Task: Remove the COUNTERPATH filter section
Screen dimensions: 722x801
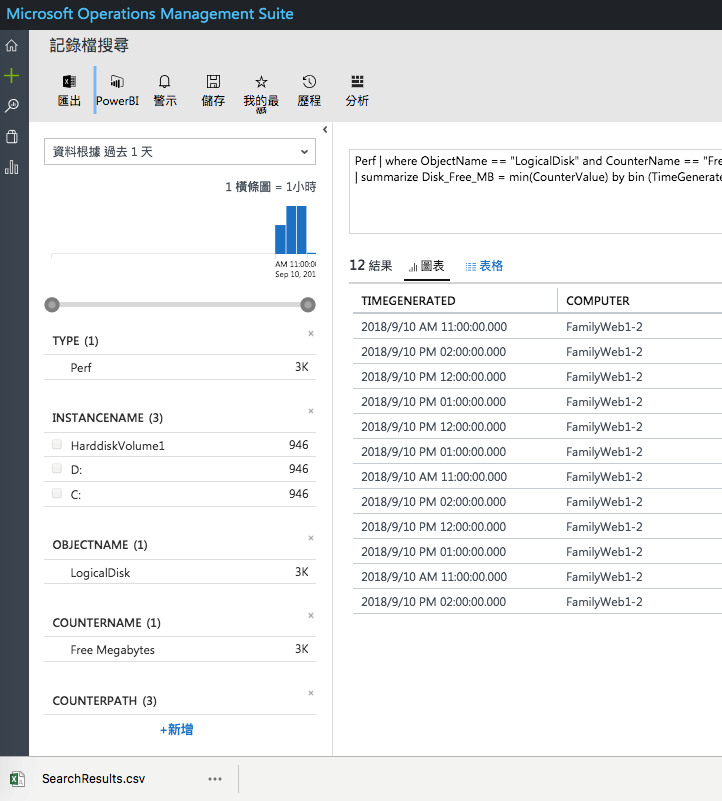Action: tap(311, 693)
